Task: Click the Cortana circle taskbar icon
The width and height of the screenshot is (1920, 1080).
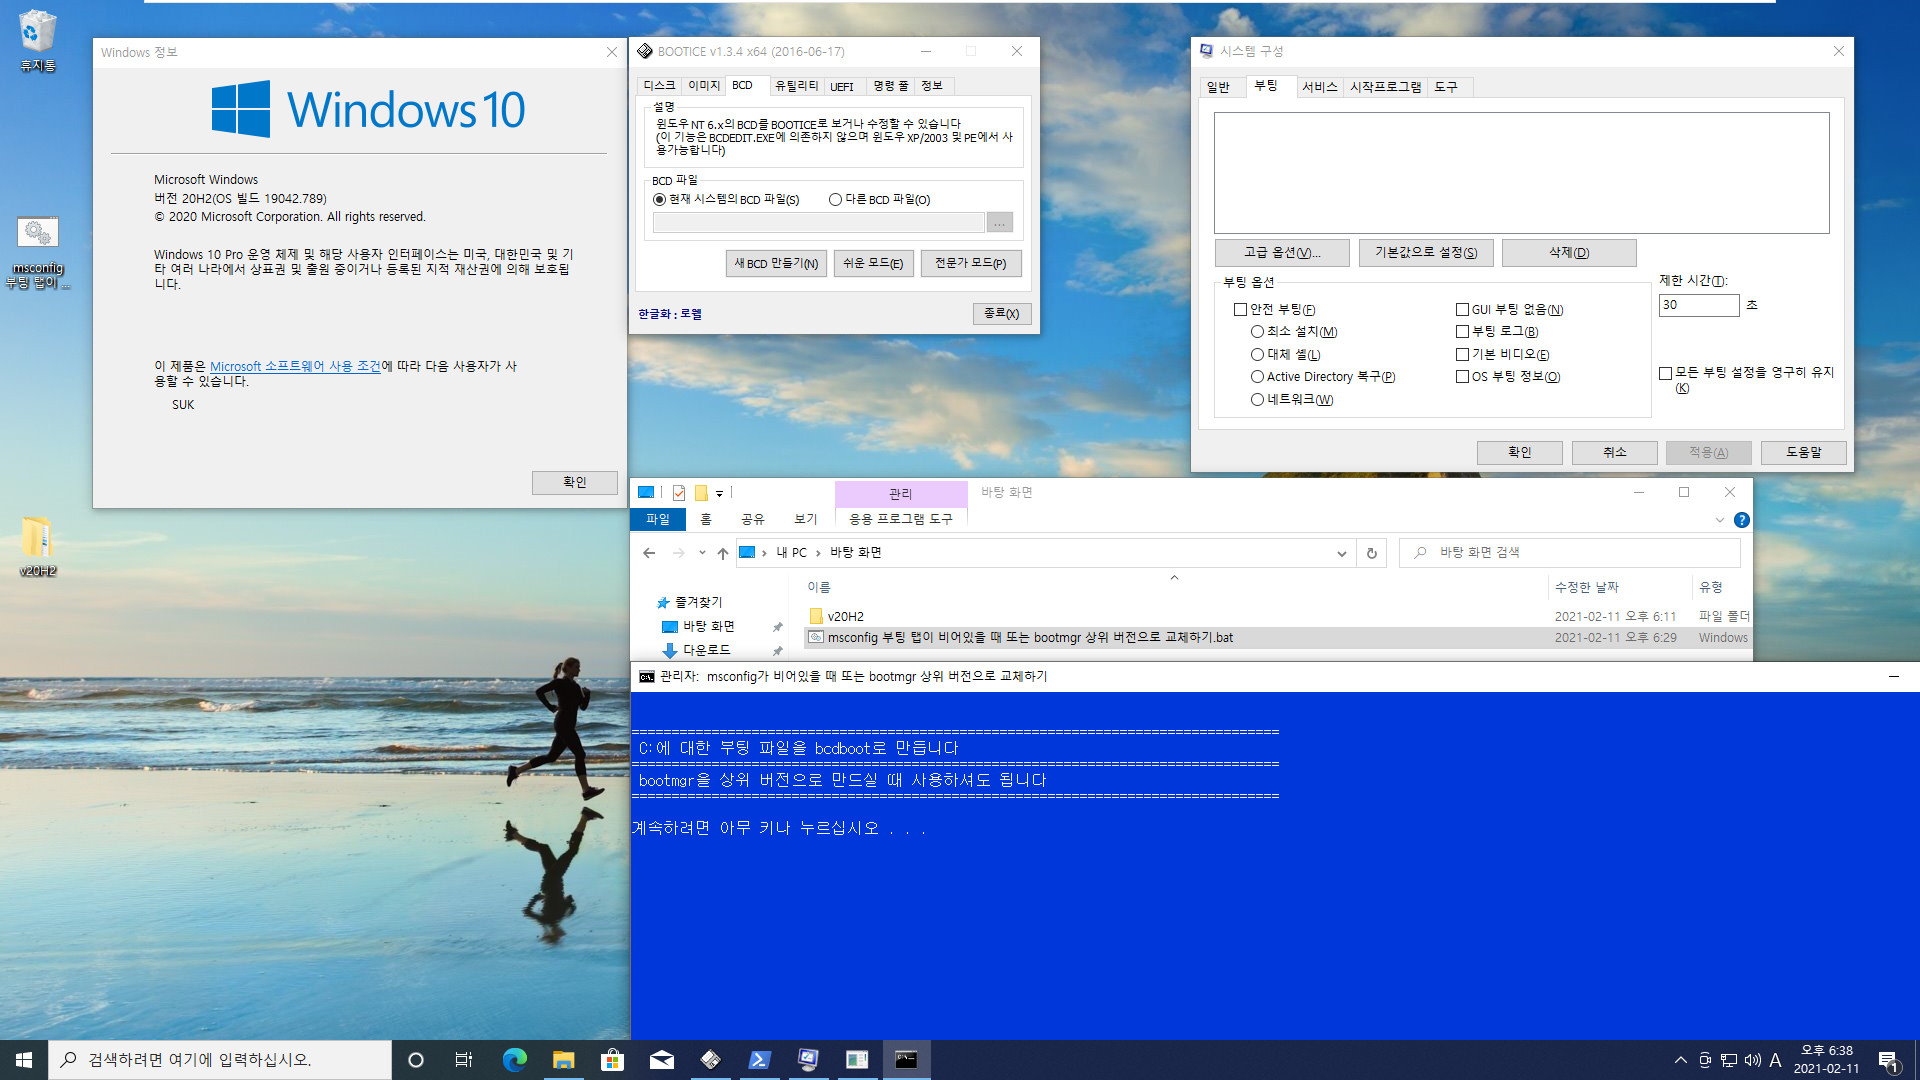Action: click(416, 1060)
